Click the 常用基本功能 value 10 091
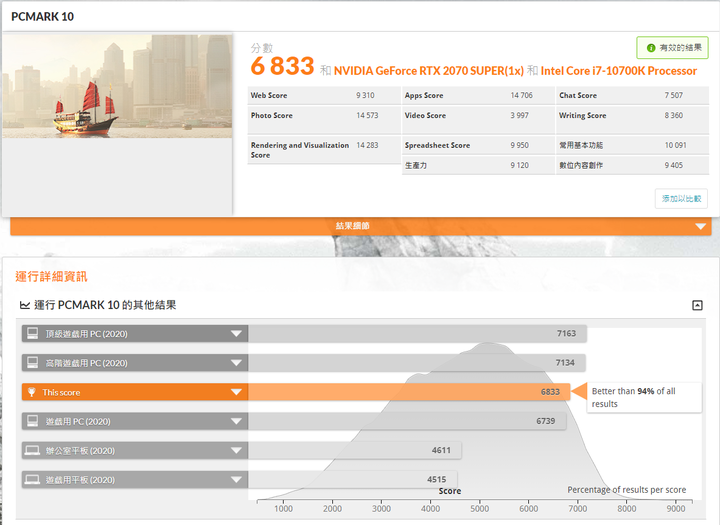The image size is (720, 525). click(675, 146)
